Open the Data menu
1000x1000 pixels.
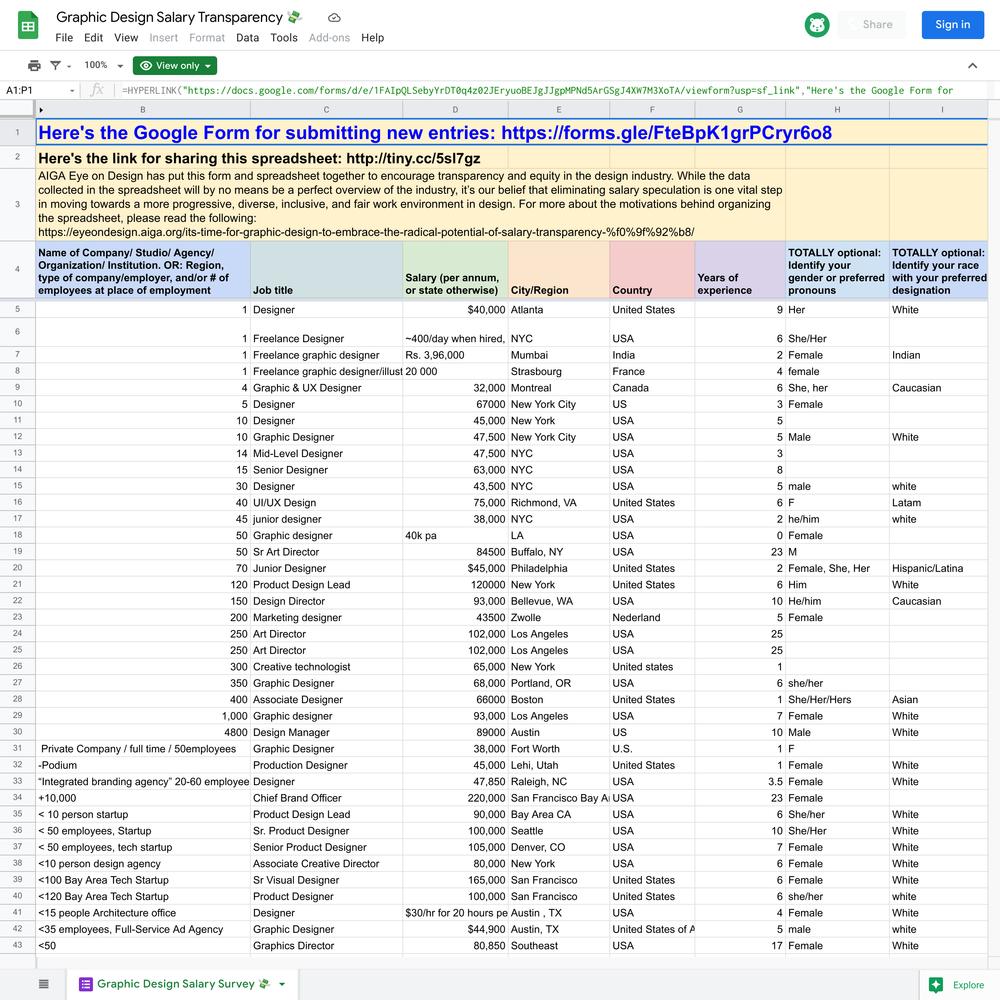247,38
